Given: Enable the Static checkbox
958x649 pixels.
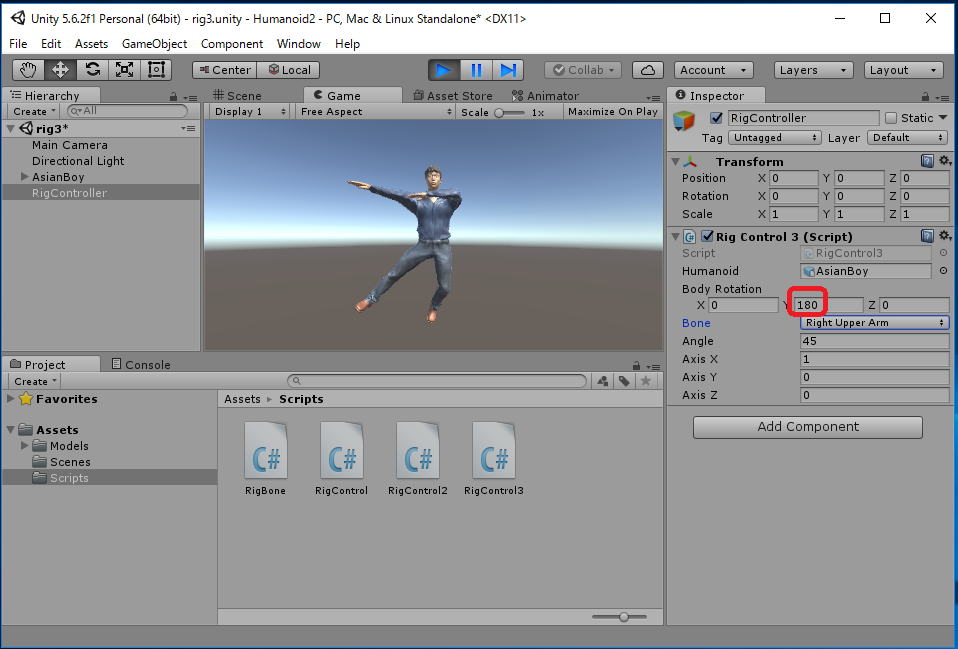Looking at the screenshot, I should pos(892,118).
